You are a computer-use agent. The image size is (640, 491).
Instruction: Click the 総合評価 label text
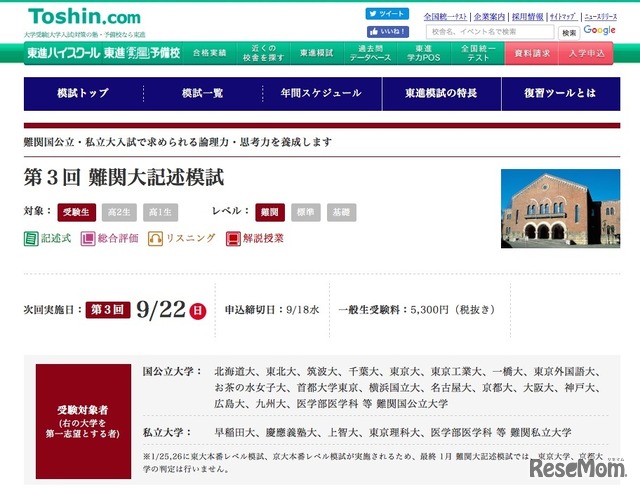tap(118, 238)
